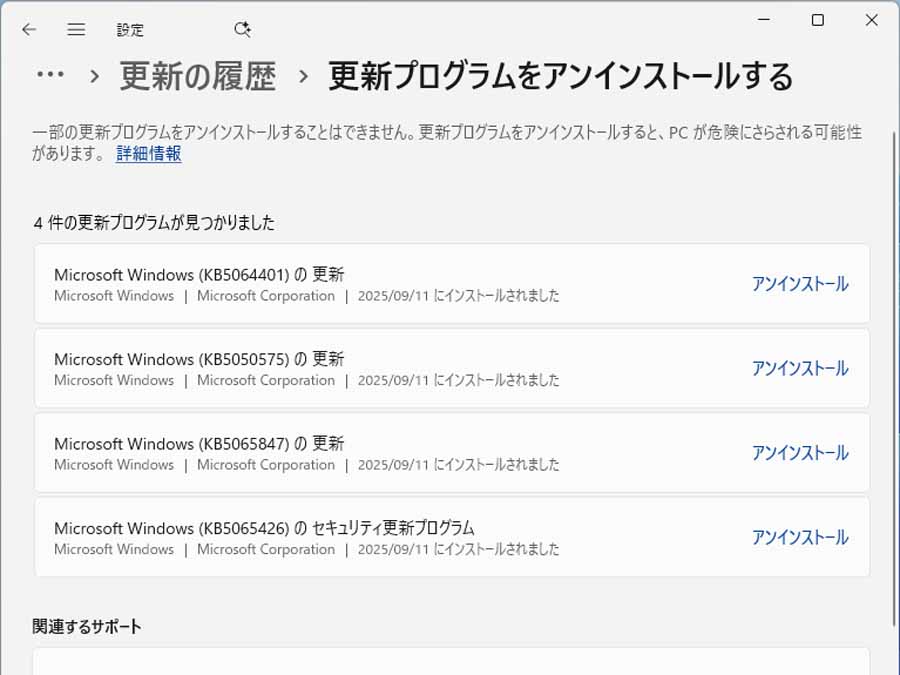Select the KB5064401 update entry title
Screen dimensions: 900x675
tap(199, 274)
